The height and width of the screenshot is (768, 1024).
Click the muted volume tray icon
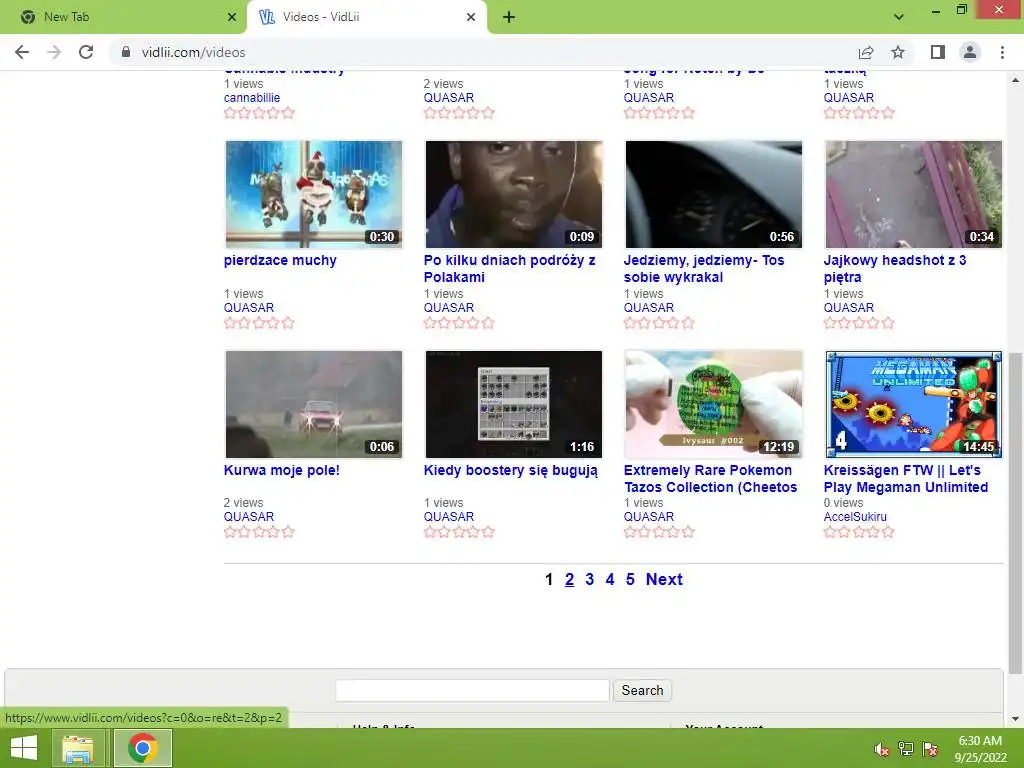882,749
